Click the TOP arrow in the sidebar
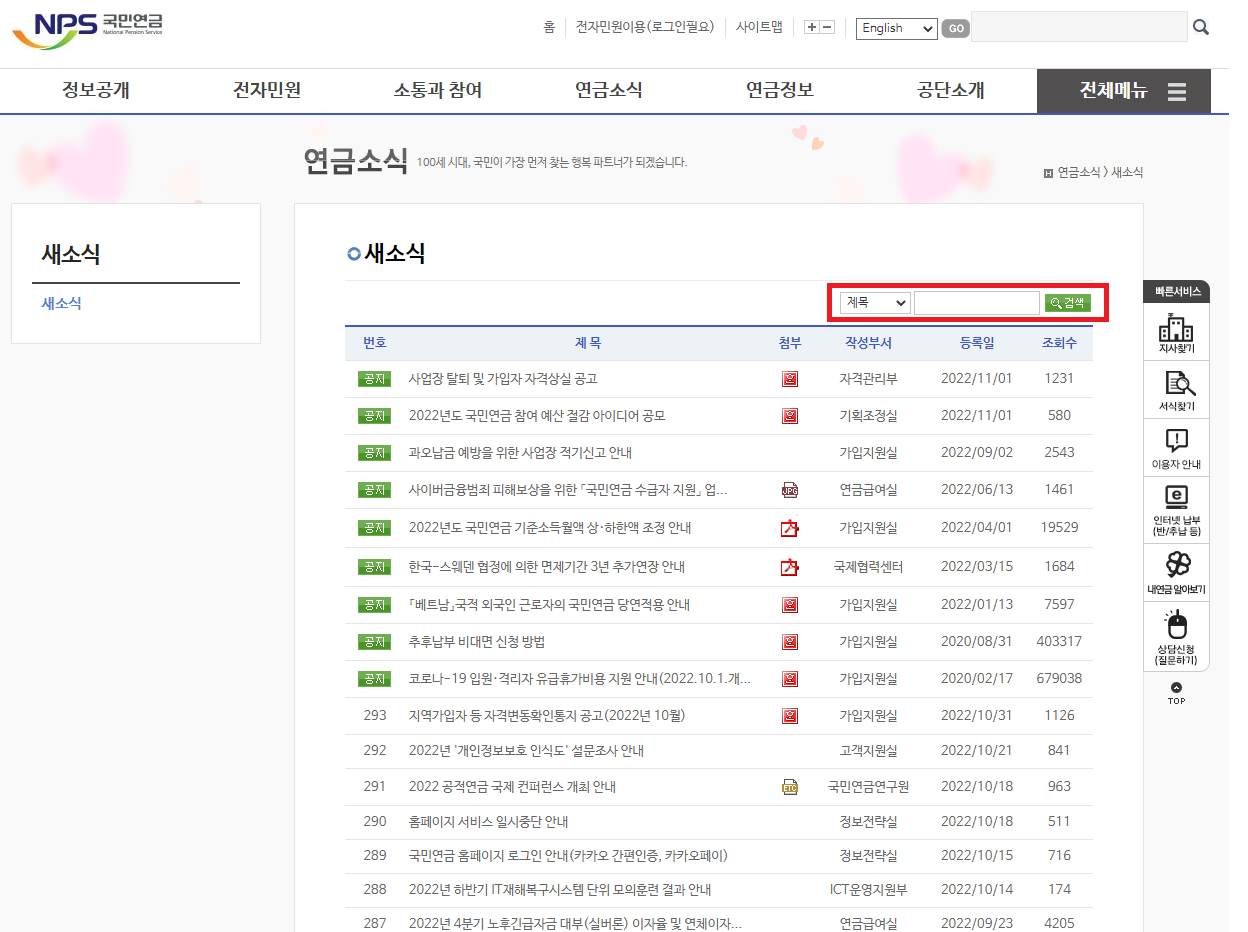This screenshot has width=1248, height=932. click(1176, 690)
